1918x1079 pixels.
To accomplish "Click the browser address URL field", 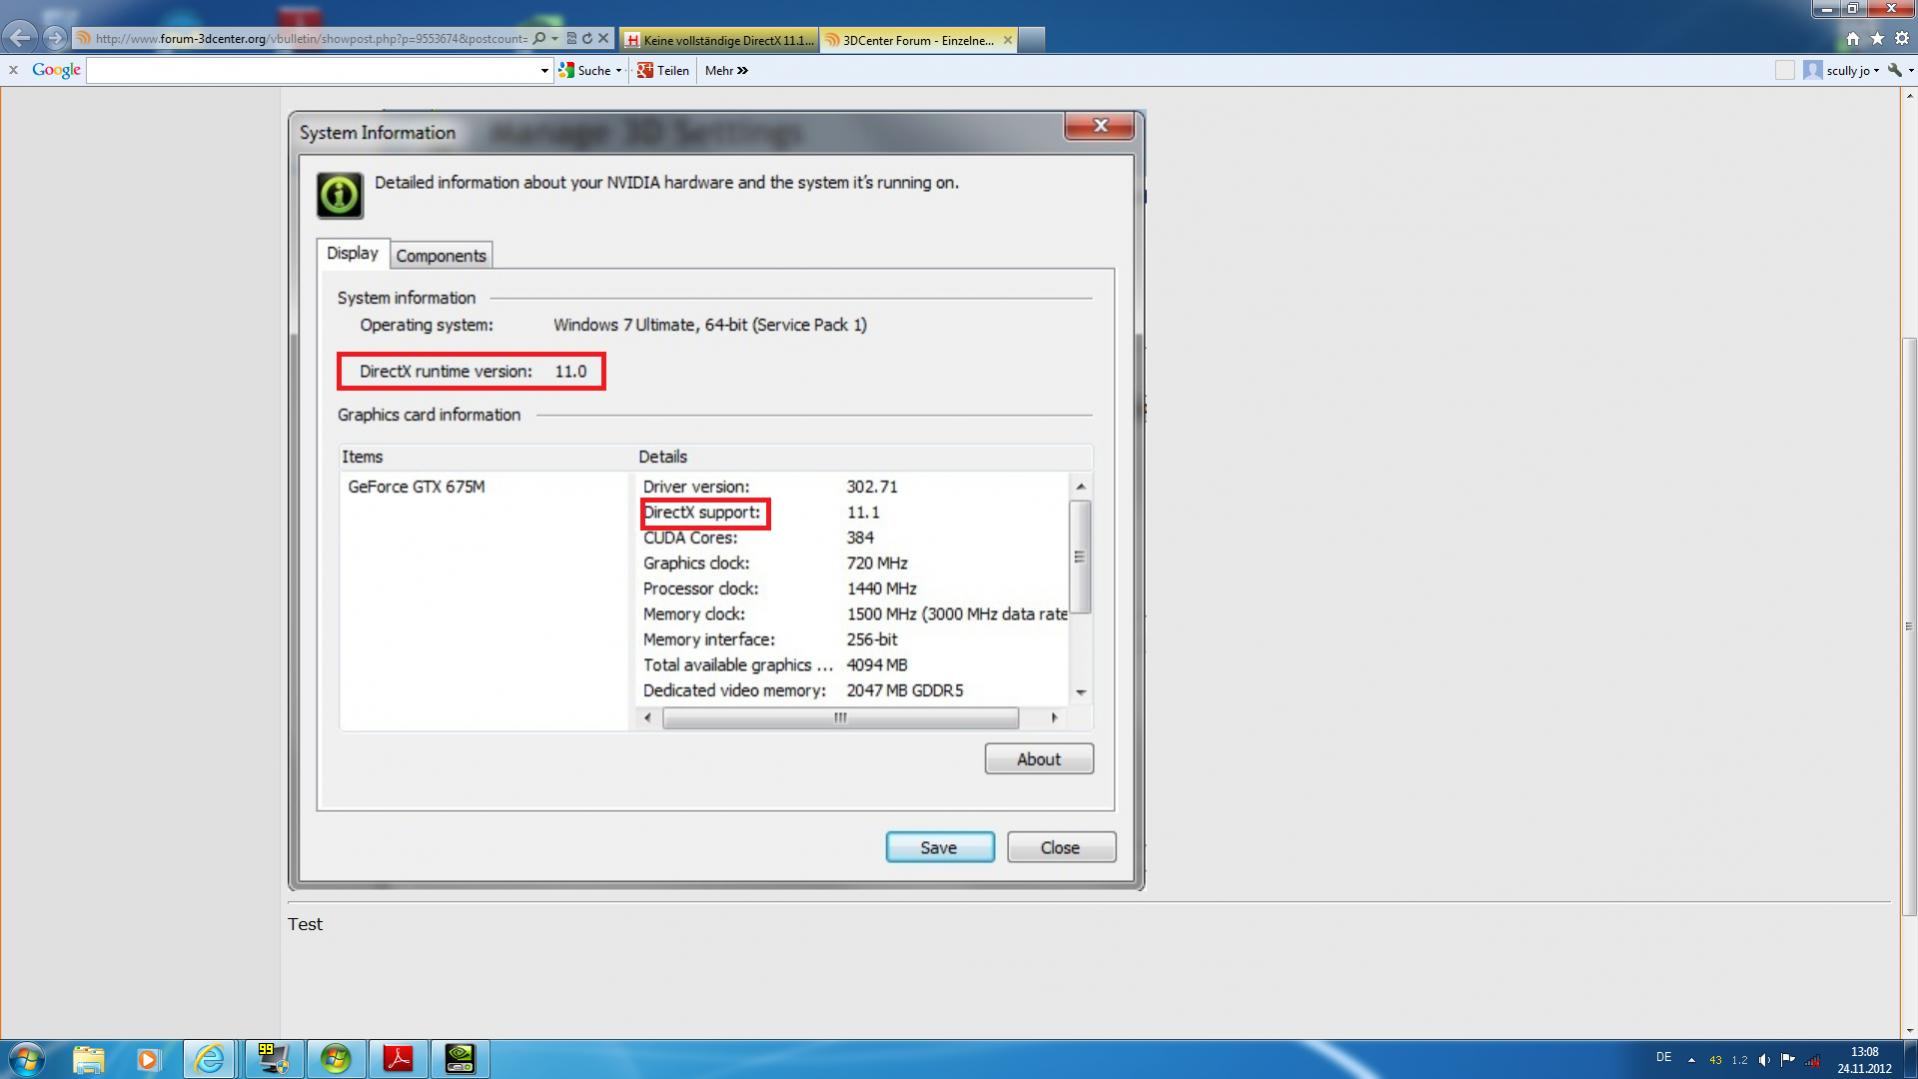I will [x=310, y=39].
